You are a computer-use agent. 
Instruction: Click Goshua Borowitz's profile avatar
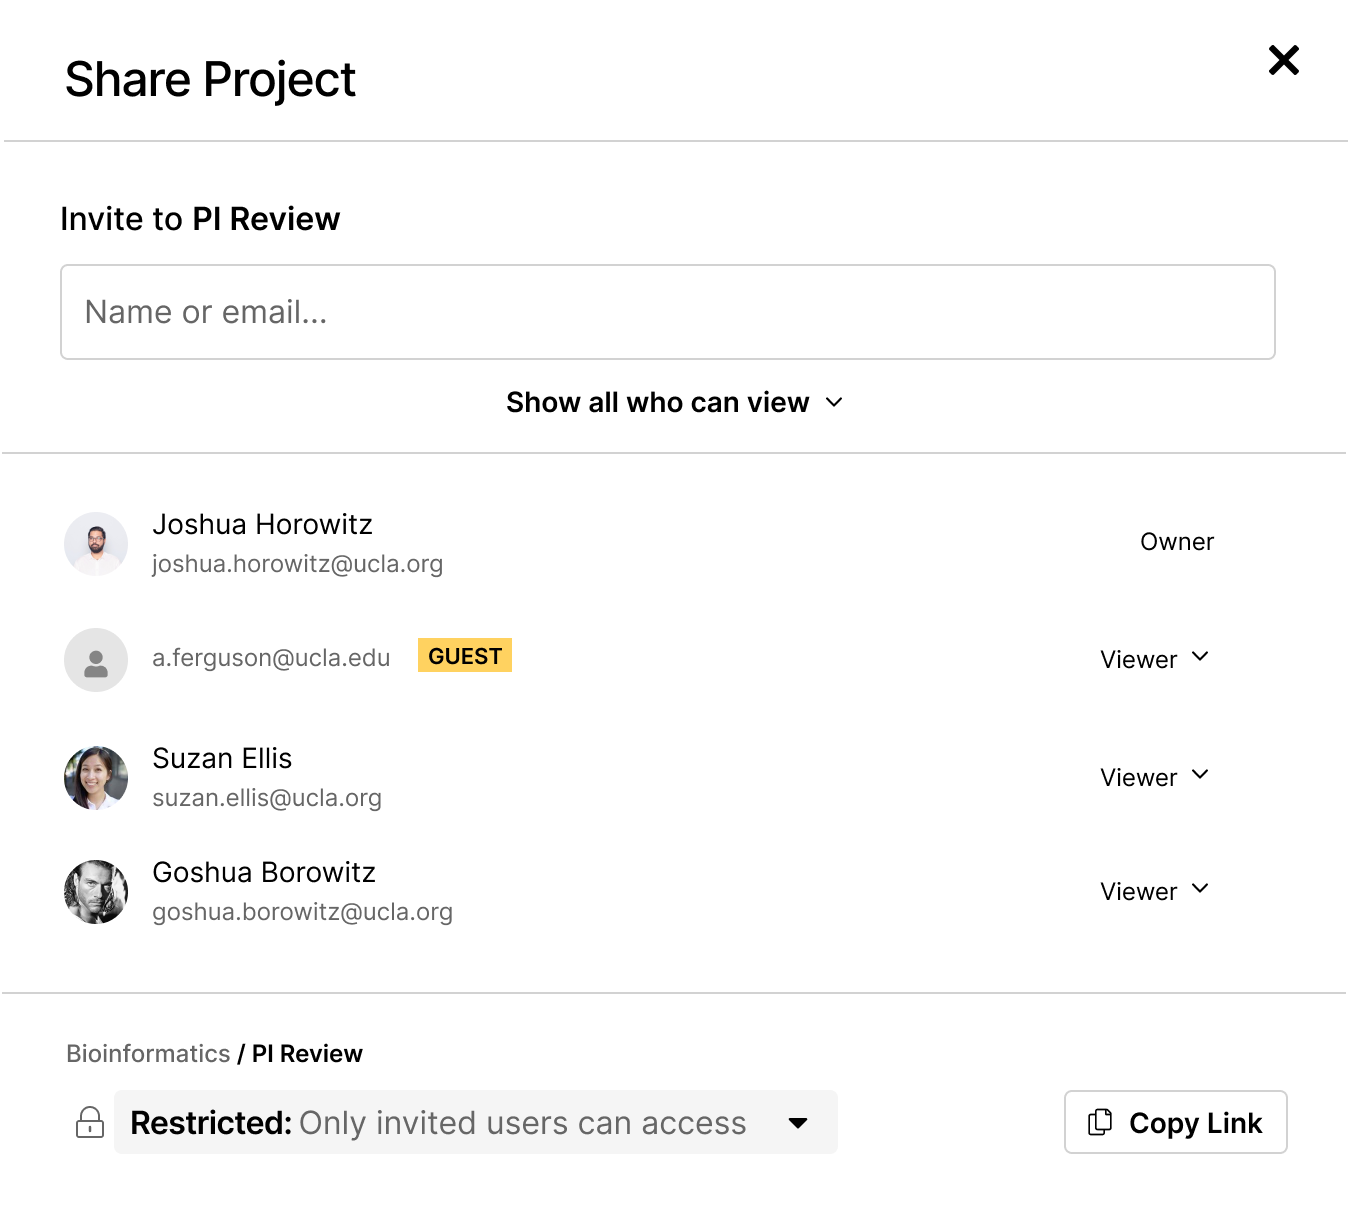(95, 891)
